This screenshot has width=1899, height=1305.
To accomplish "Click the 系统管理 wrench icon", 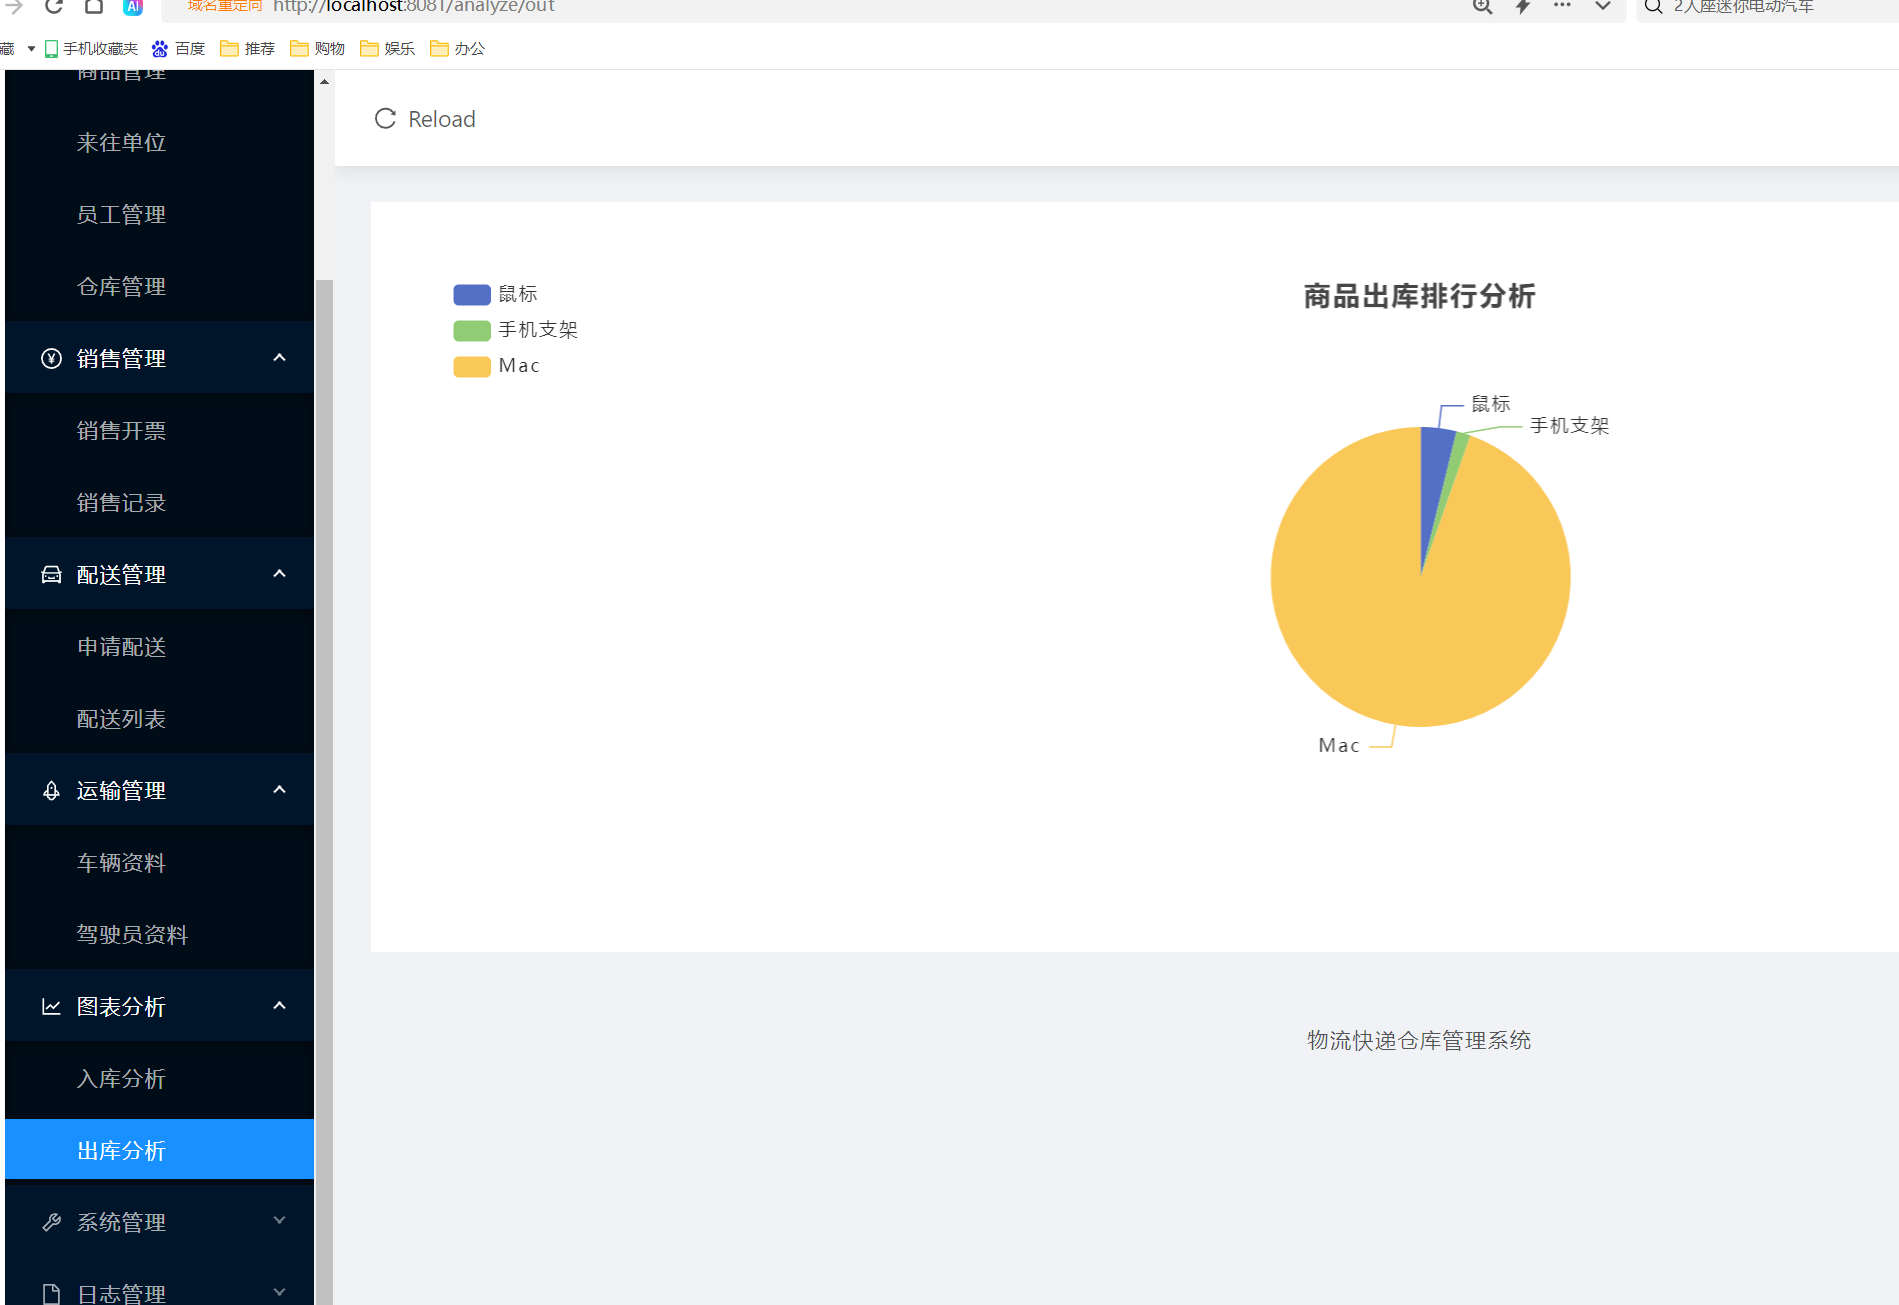I will click(50, 1221).
